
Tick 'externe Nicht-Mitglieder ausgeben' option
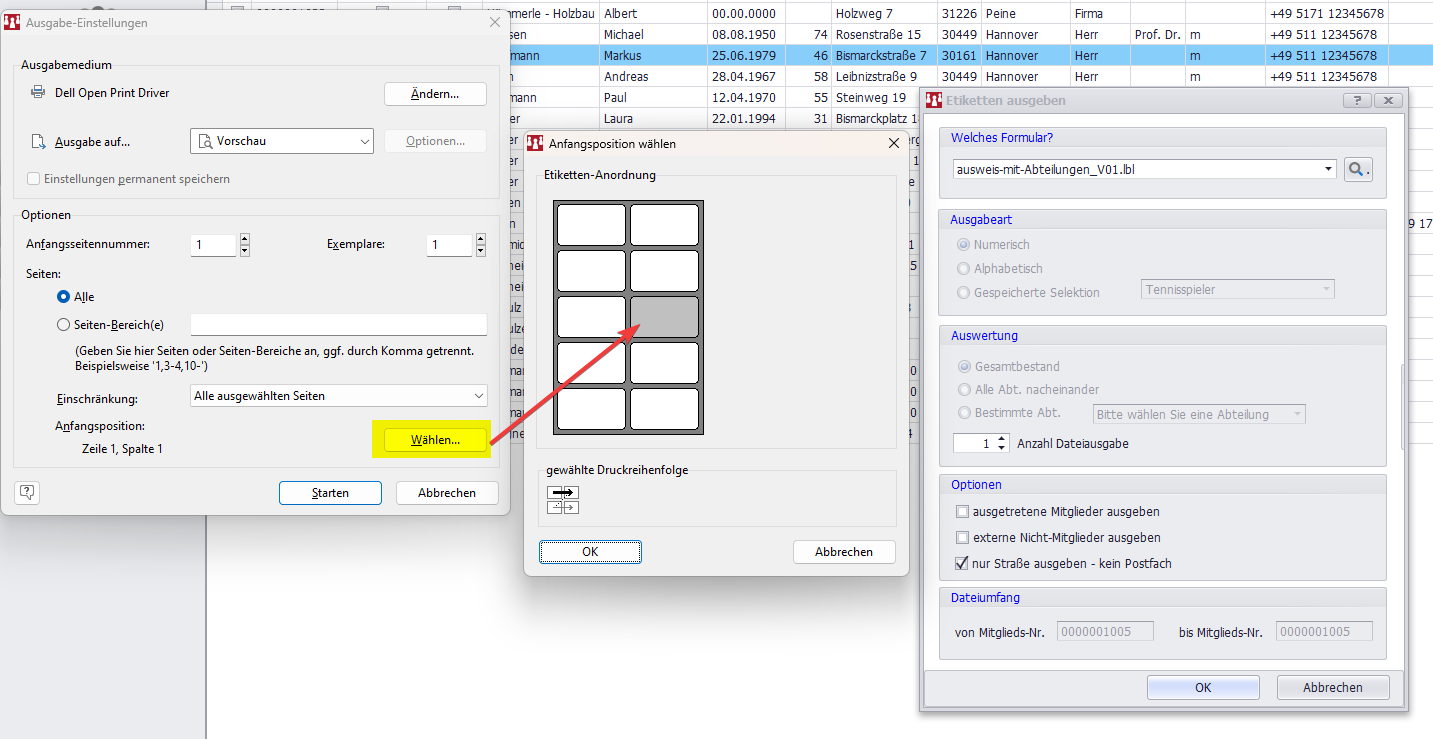pyautogui.click(x=963, y=538)
